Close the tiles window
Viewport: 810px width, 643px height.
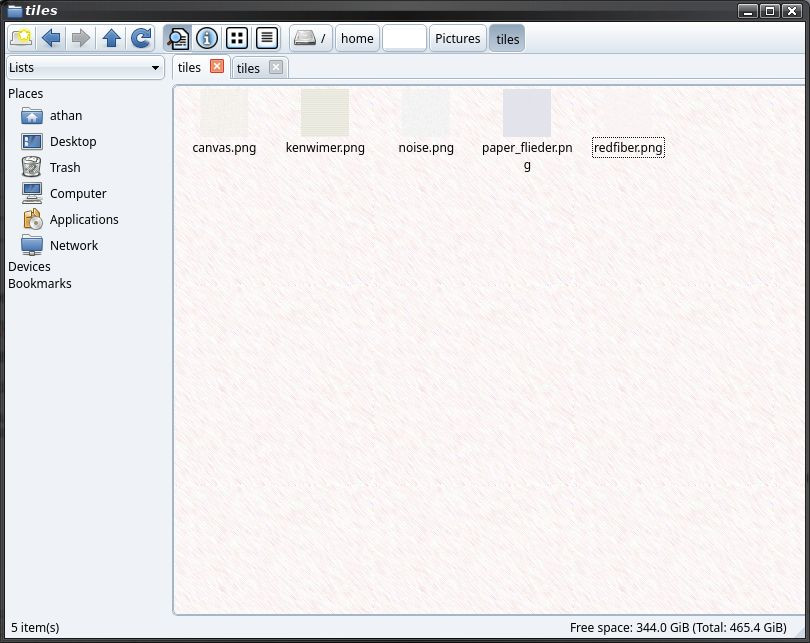click(x=792, y=10)
